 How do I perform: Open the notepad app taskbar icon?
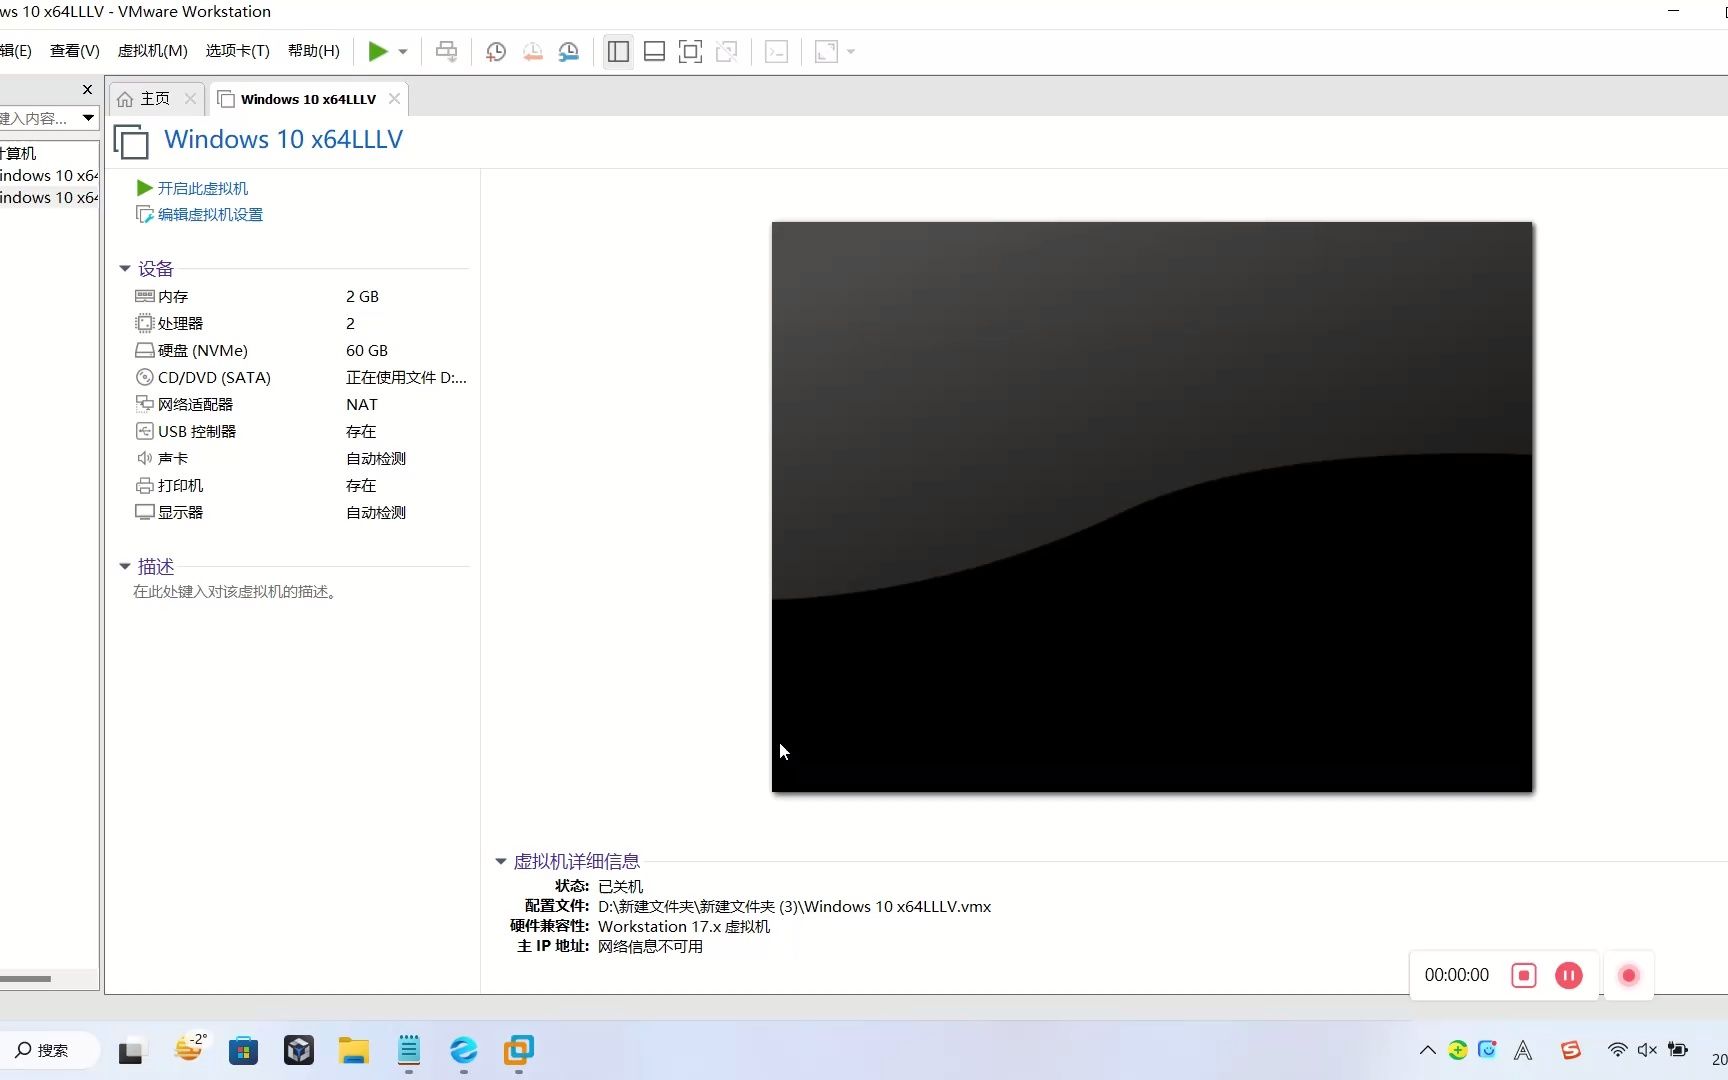(409, 1050)
